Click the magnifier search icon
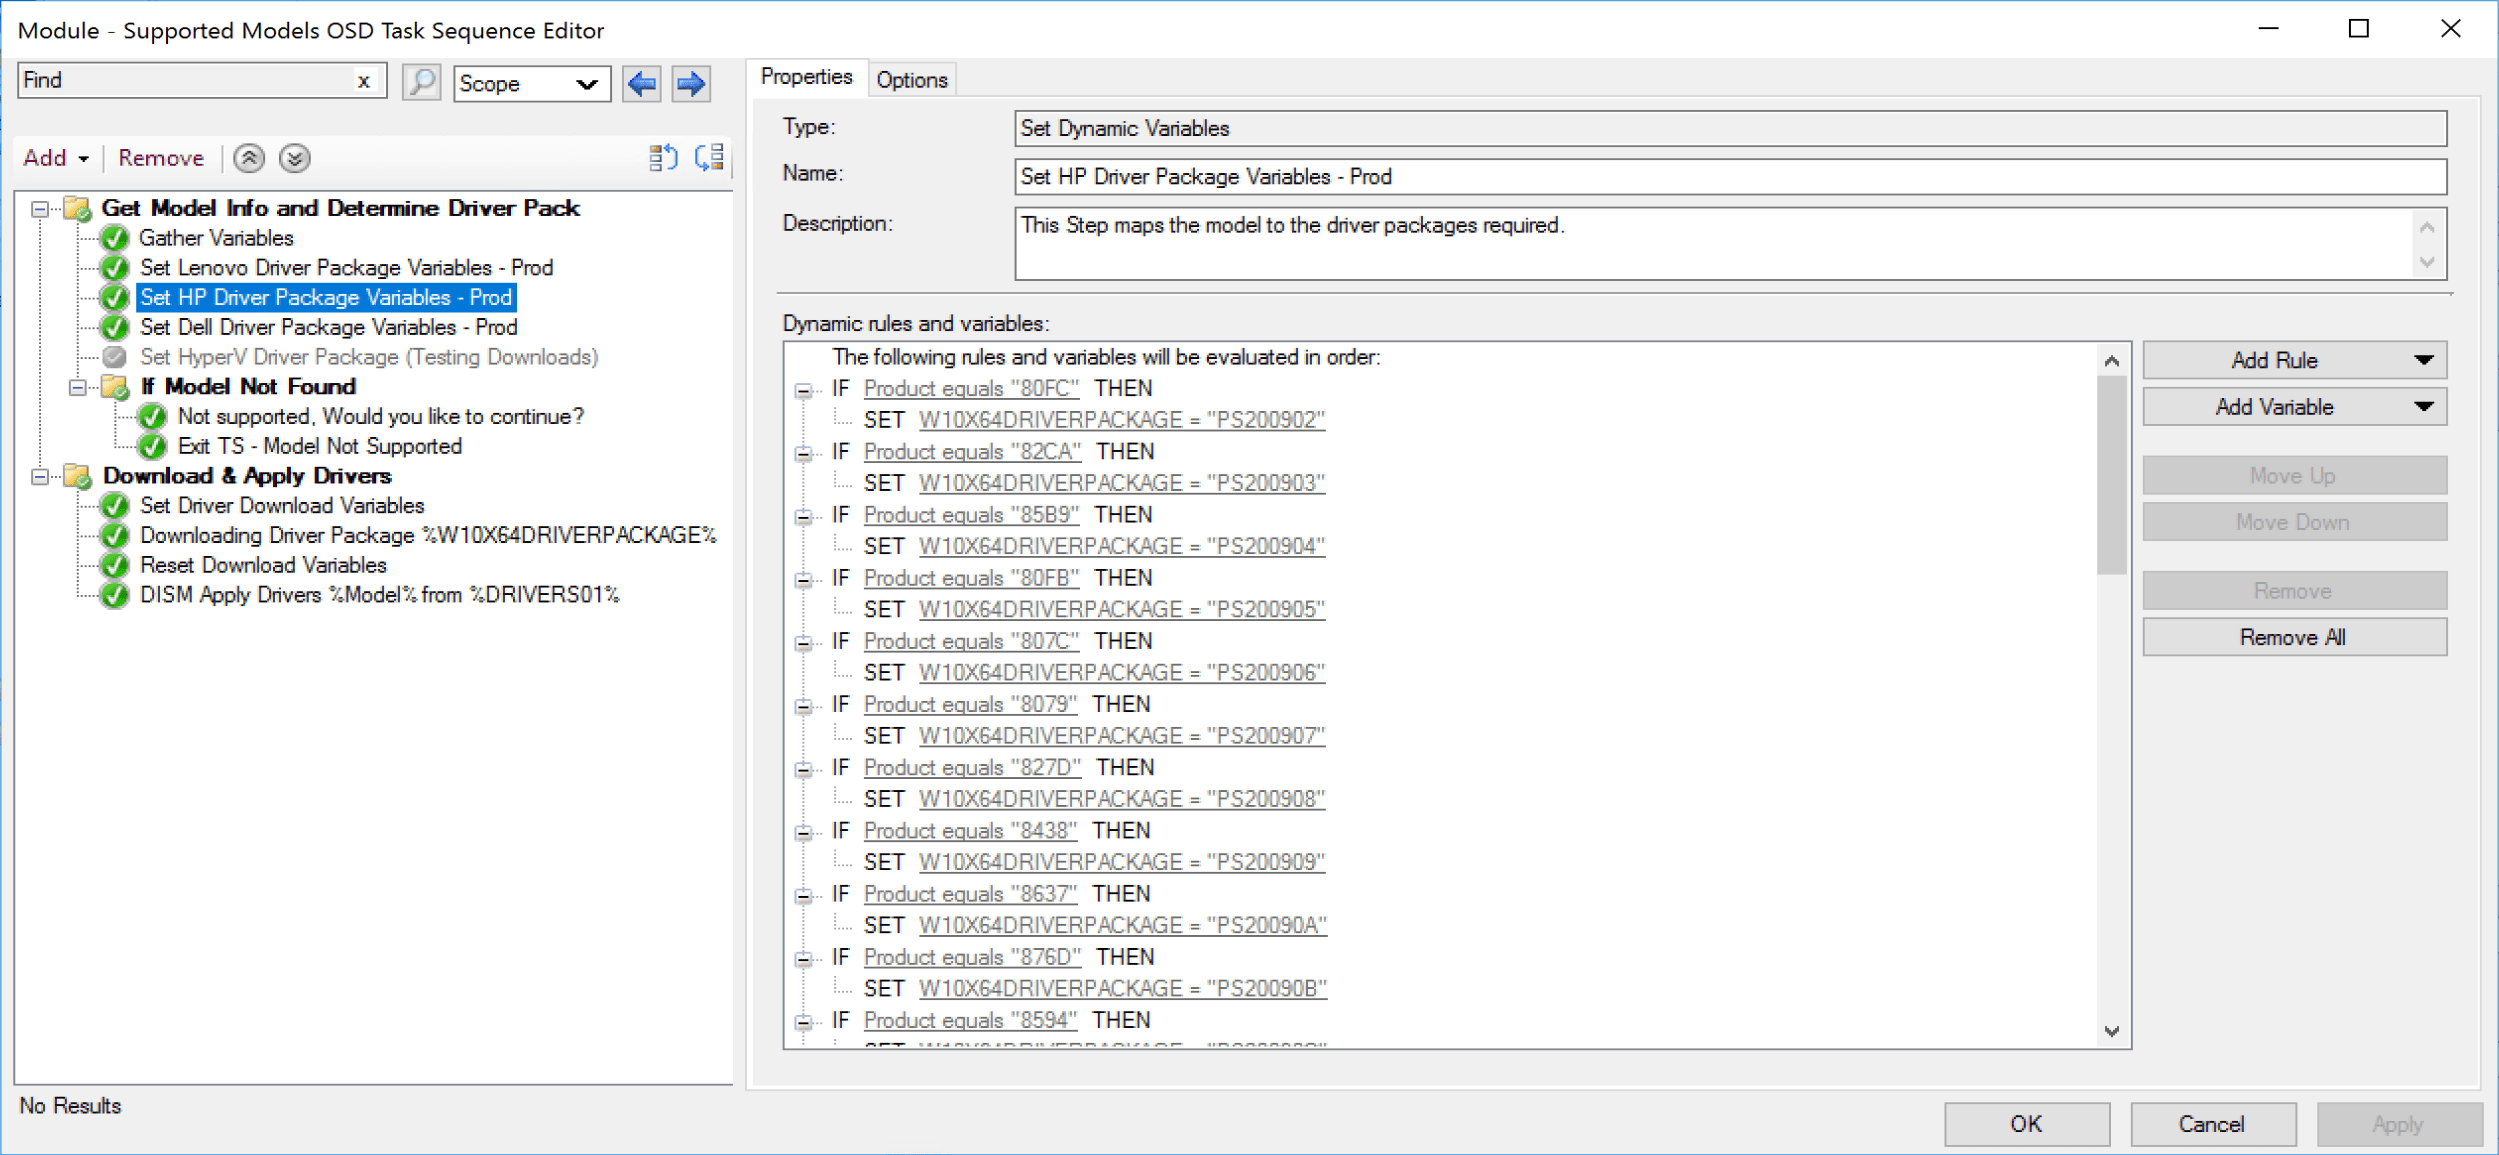 pos(421,82)
